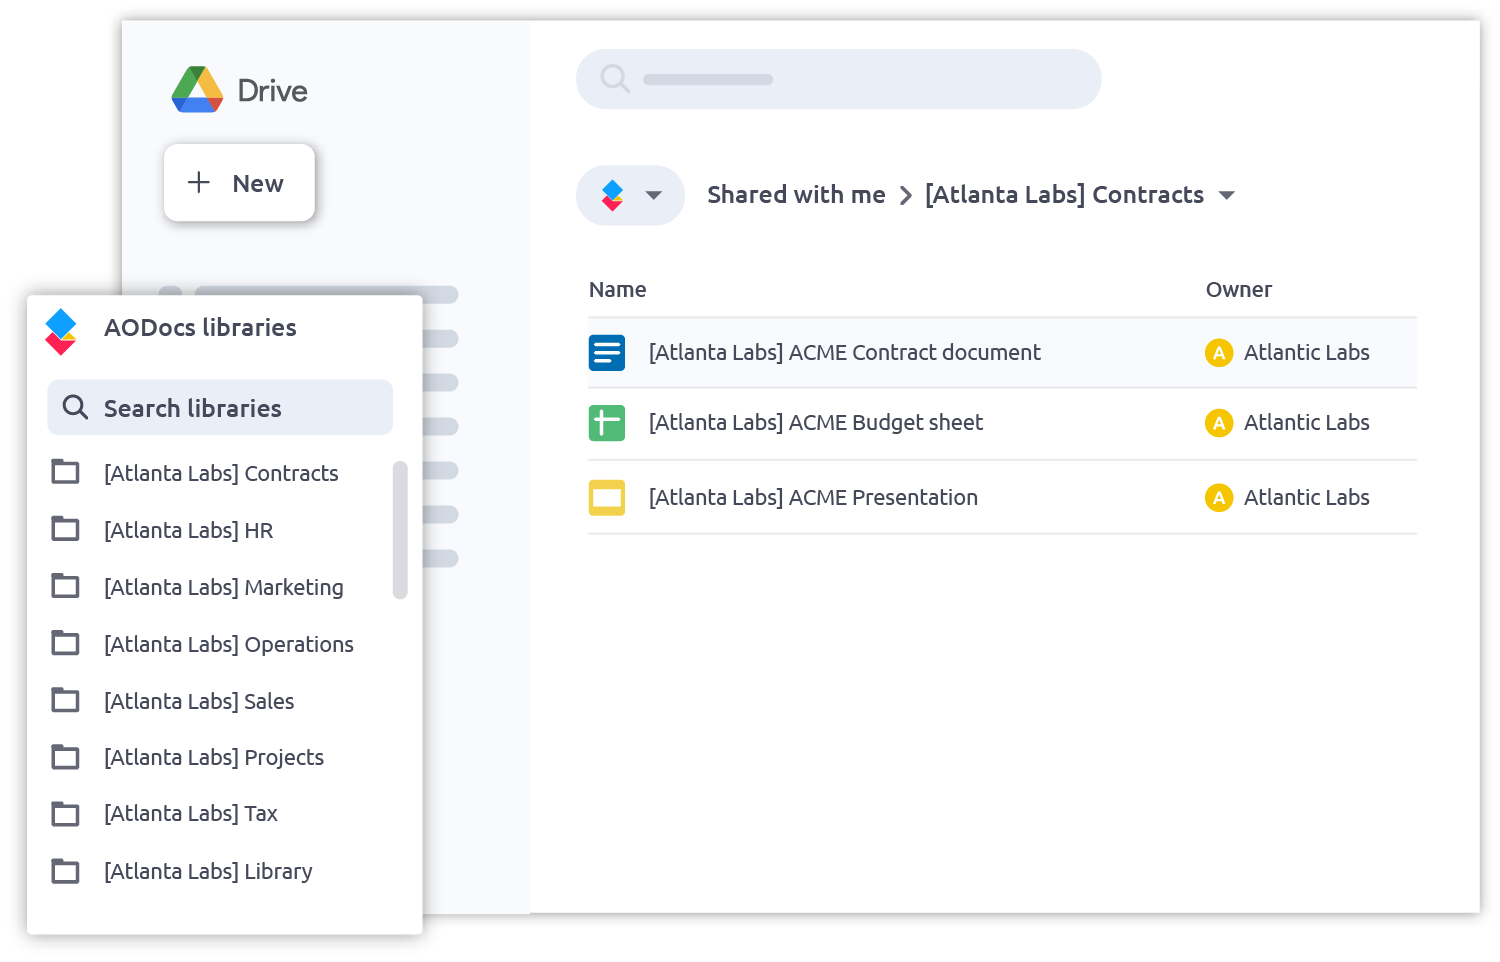Screen dimensions: 1500x962
Task: Click folder icon beside [Atlanta Labs] Sales
Action: pyautogui.click(x=66, y=699)
